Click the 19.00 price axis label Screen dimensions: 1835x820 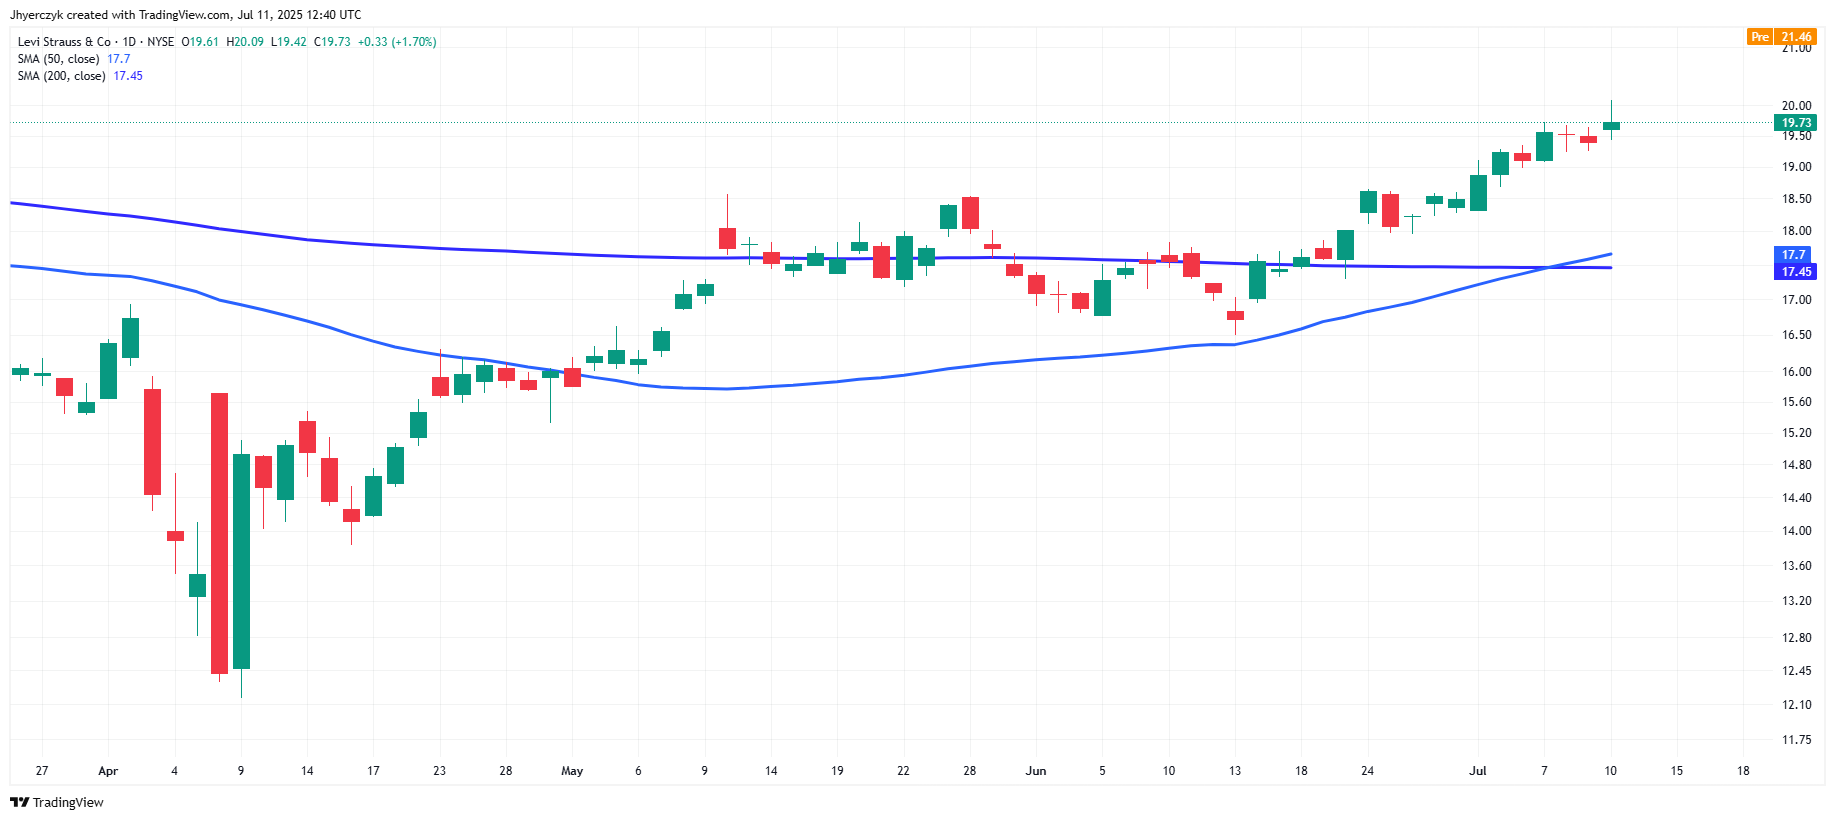coord(1796,167)
